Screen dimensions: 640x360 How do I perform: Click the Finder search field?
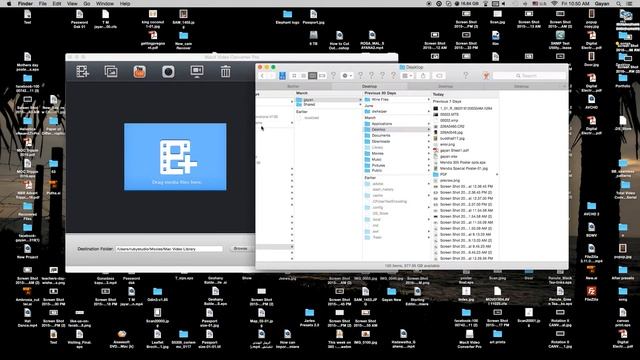[529, 76]
